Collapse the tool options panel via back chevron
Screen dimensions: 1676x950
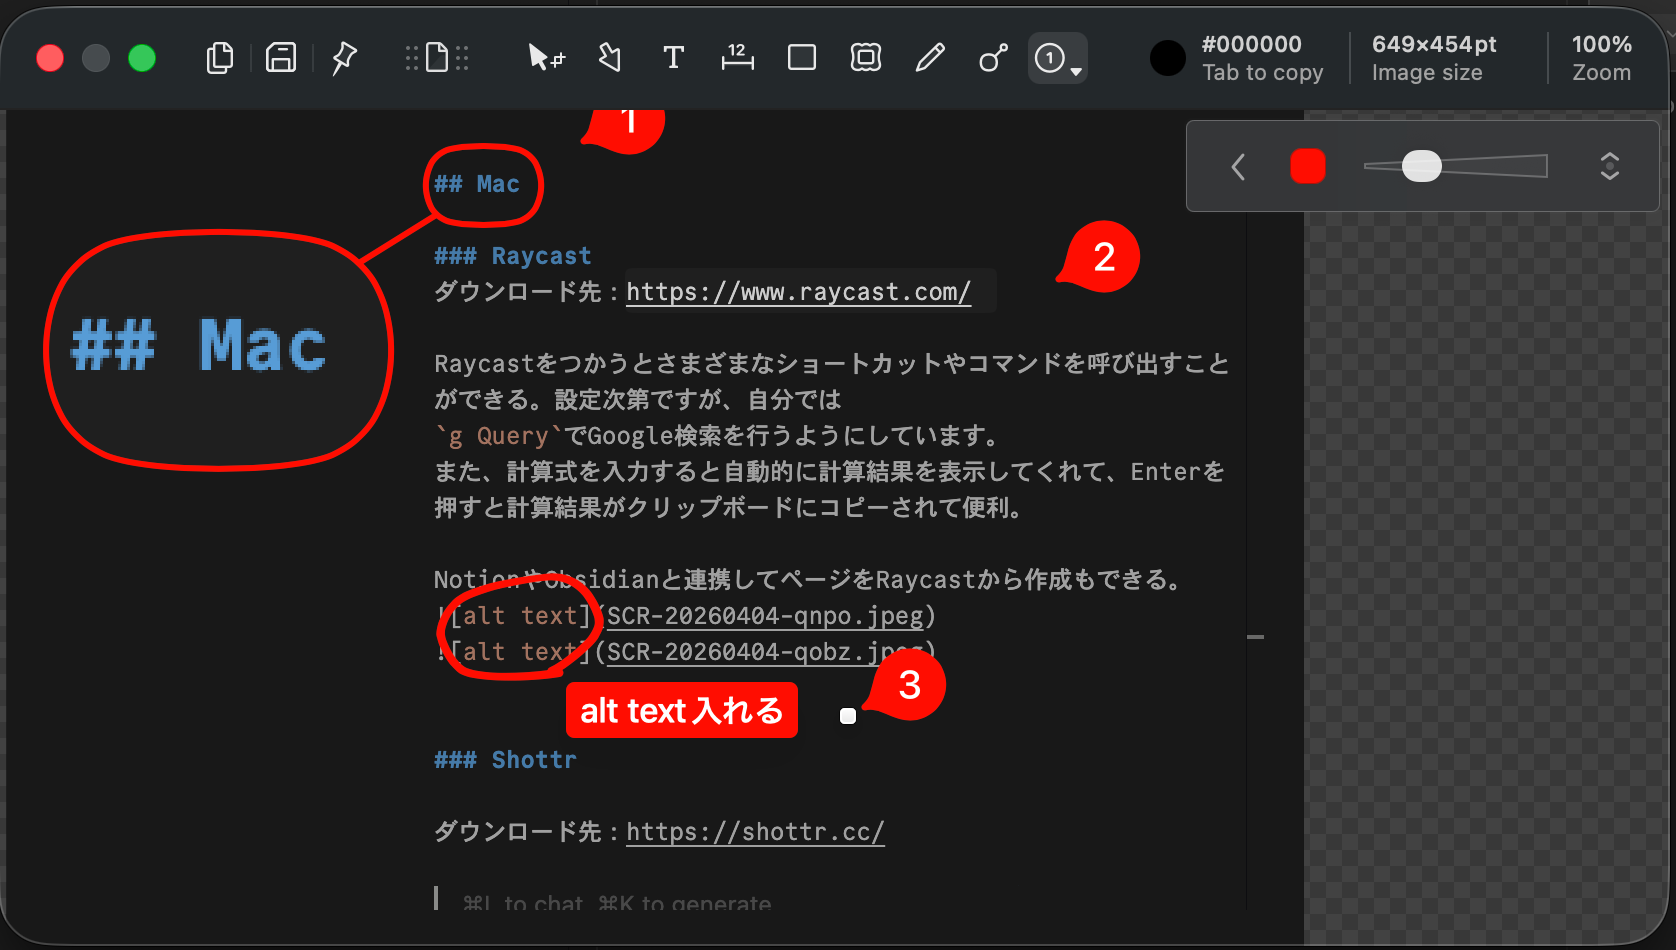coord(1237,166)
